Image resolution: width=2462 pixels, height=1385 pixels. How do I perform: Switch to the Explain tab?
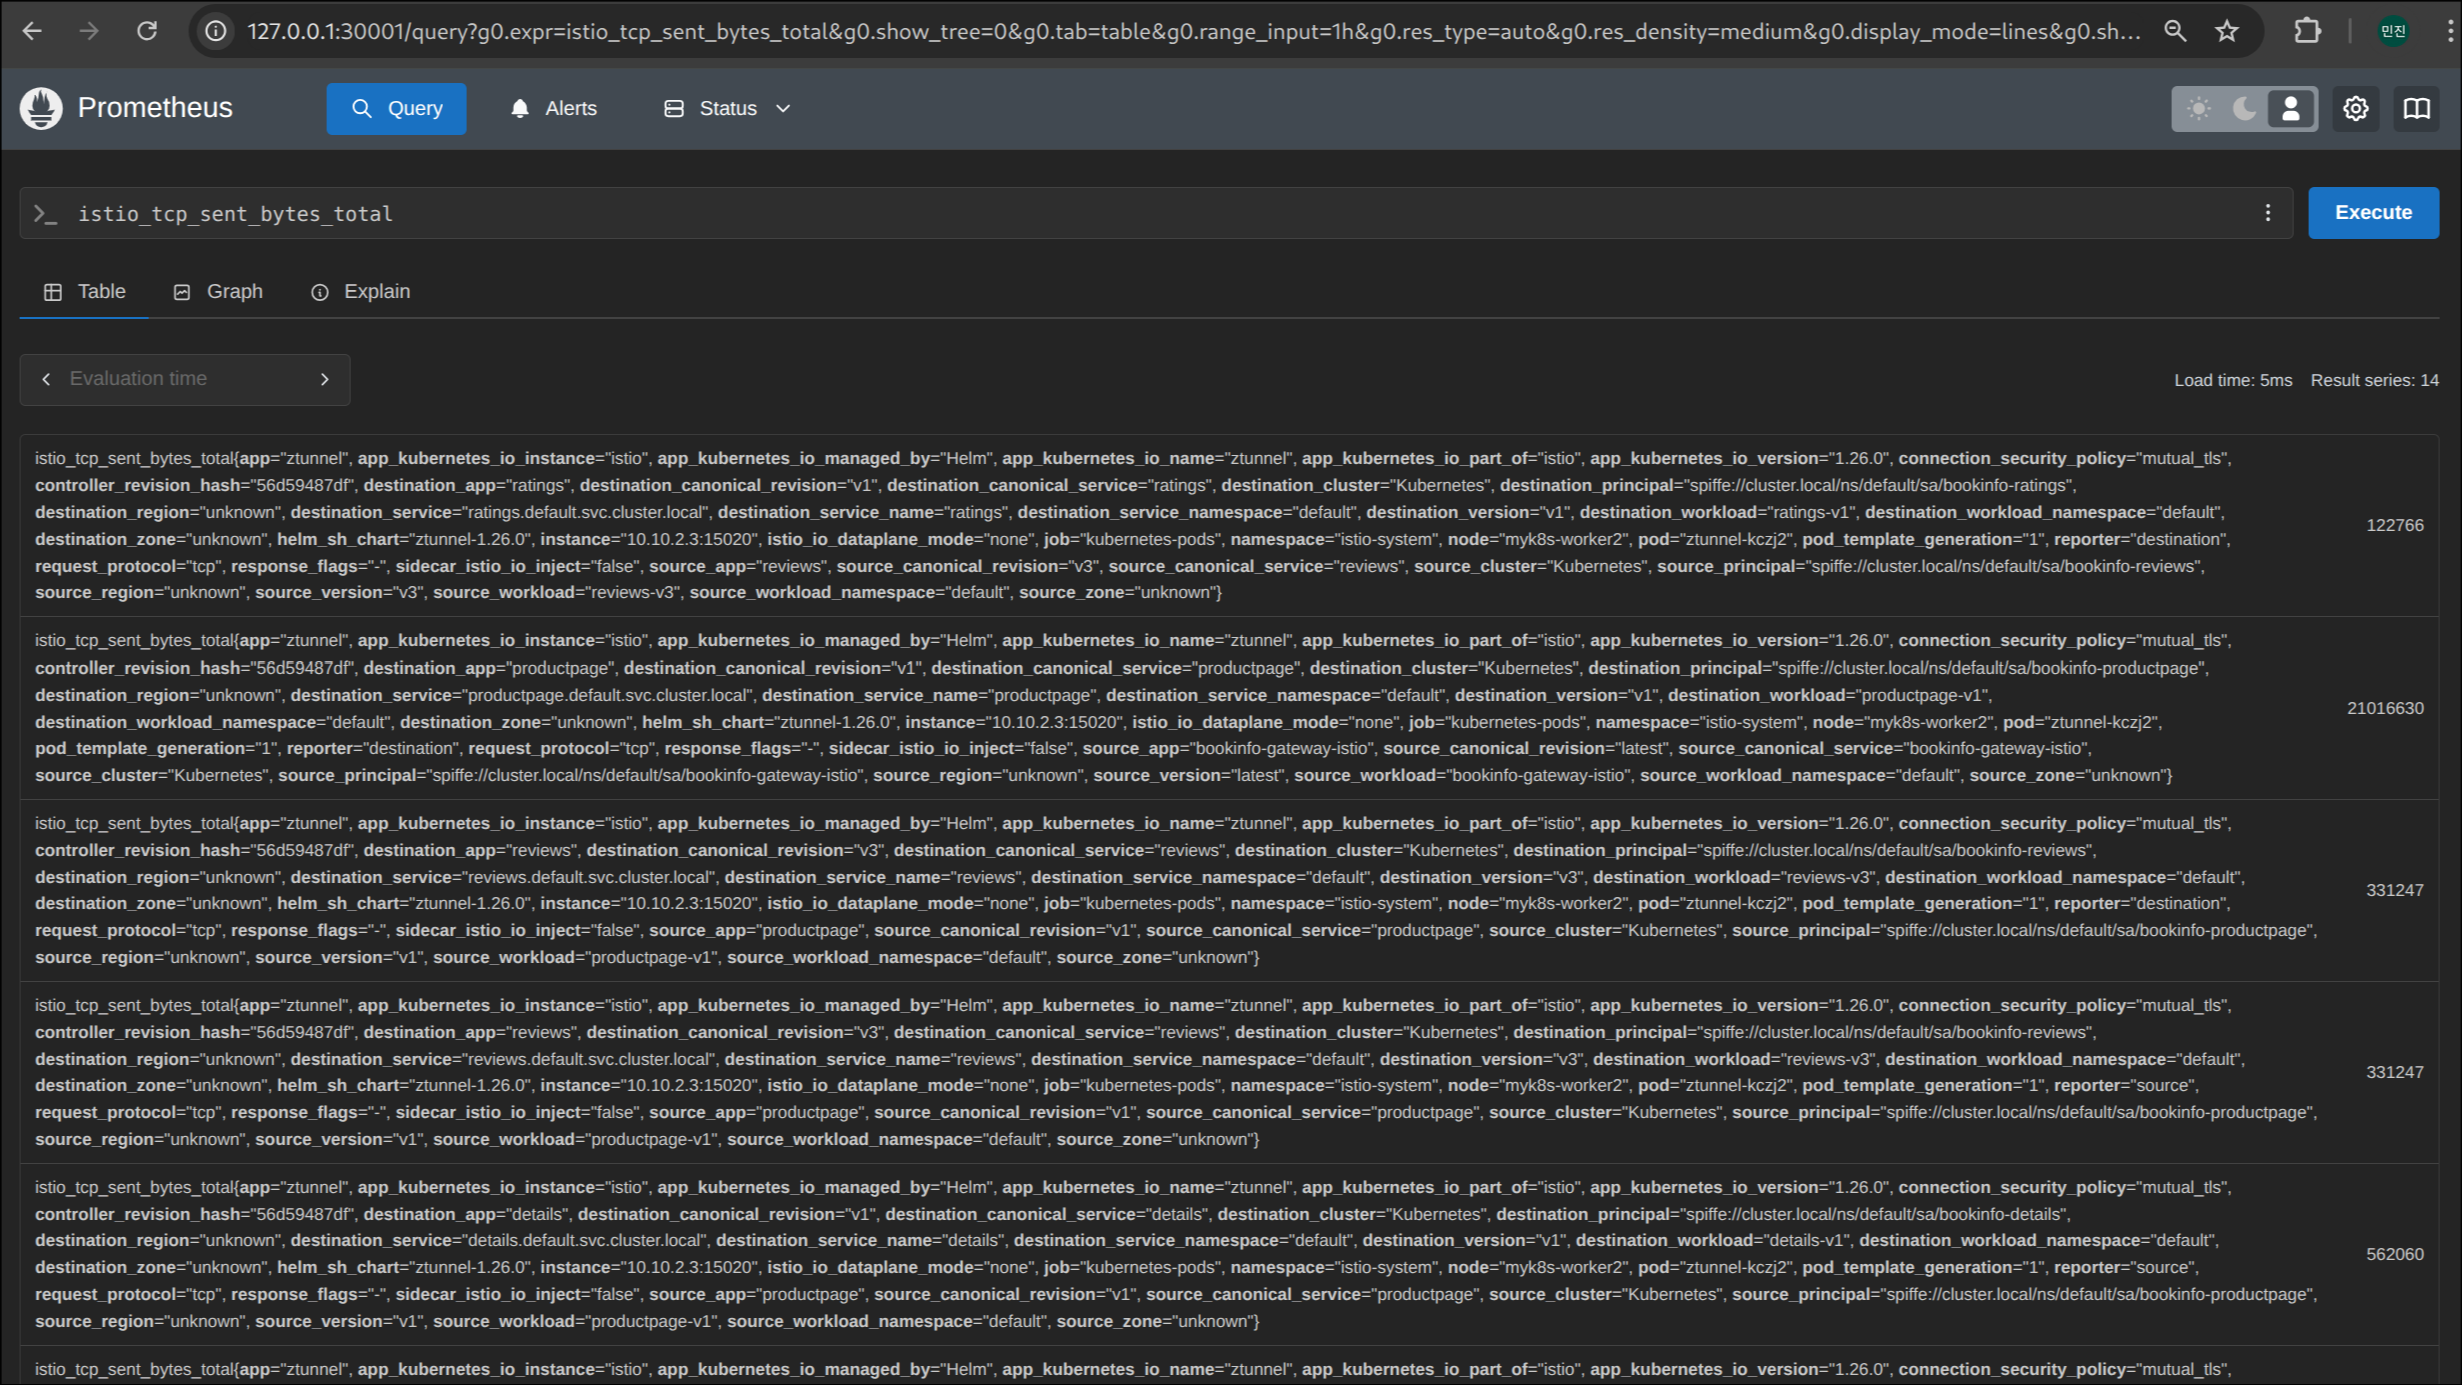click(361, 291)
